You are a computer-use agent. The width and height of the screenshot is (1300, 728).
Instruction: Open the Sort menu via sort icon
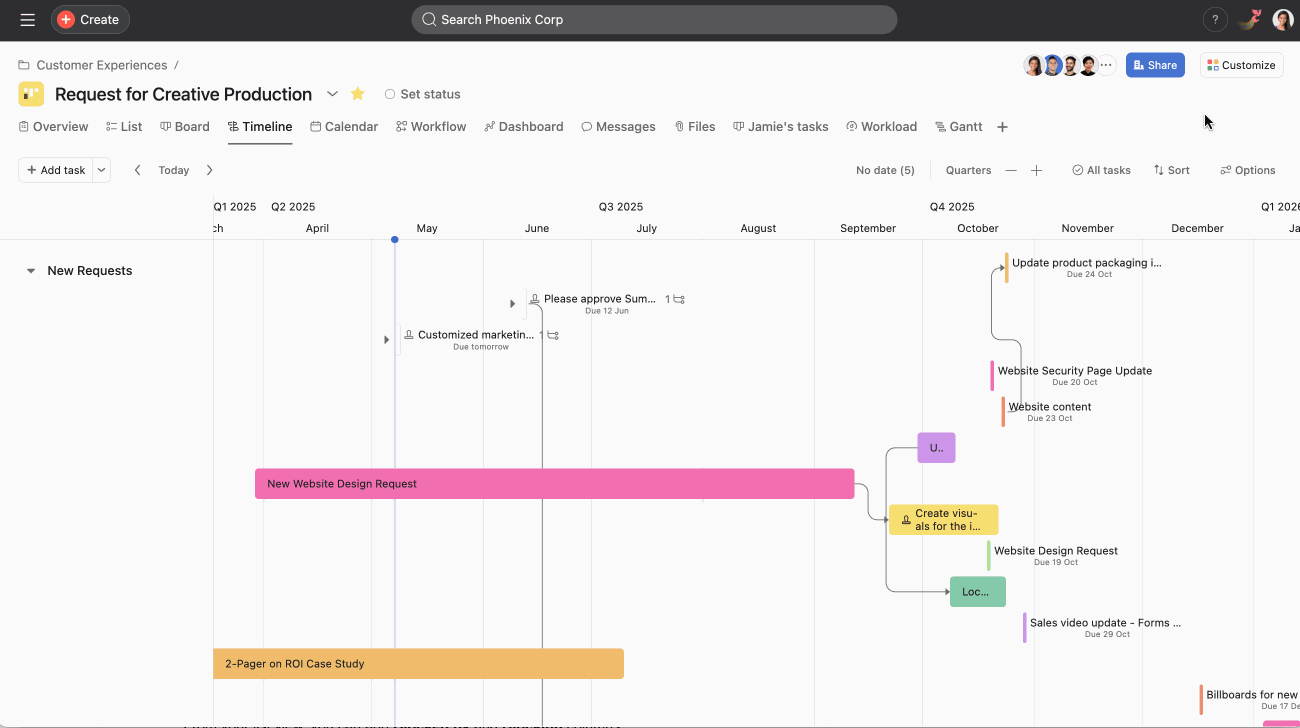pos(1171,170)
